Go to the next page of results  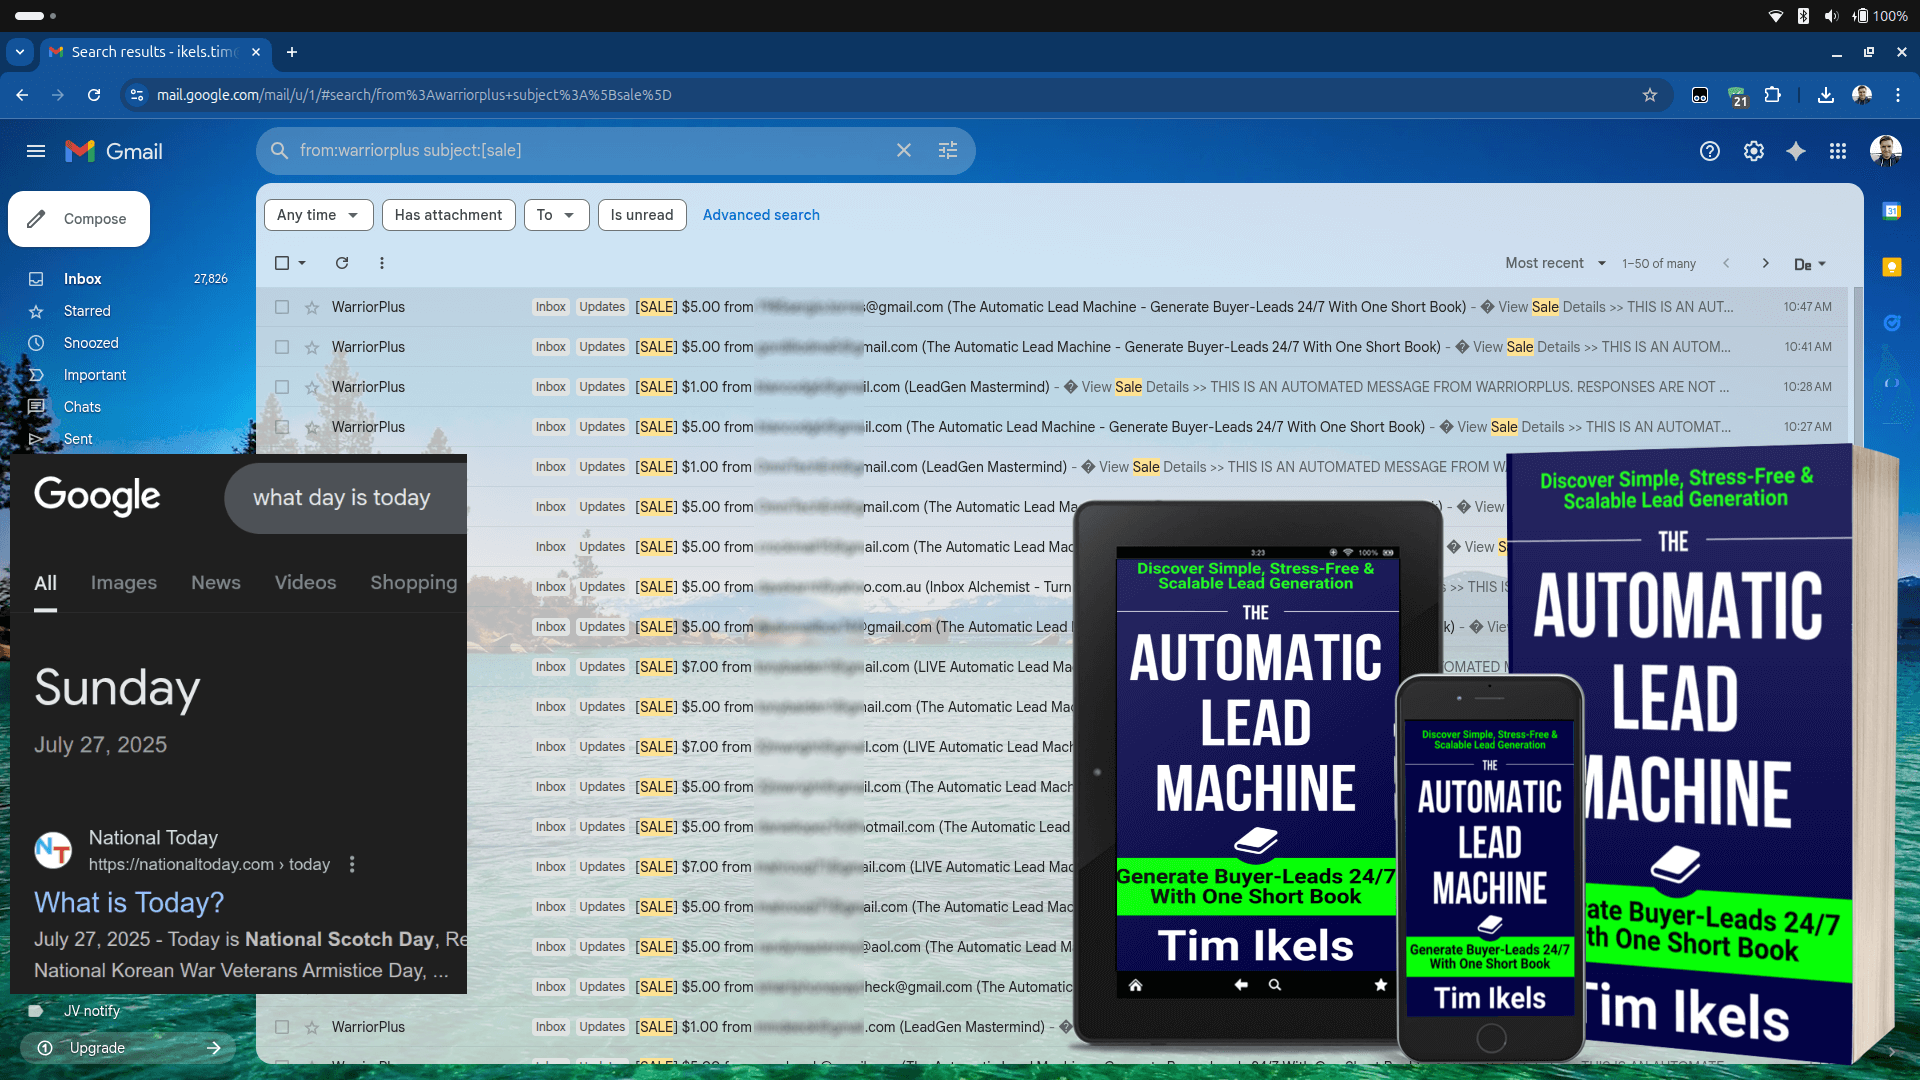click(1766, 263)
